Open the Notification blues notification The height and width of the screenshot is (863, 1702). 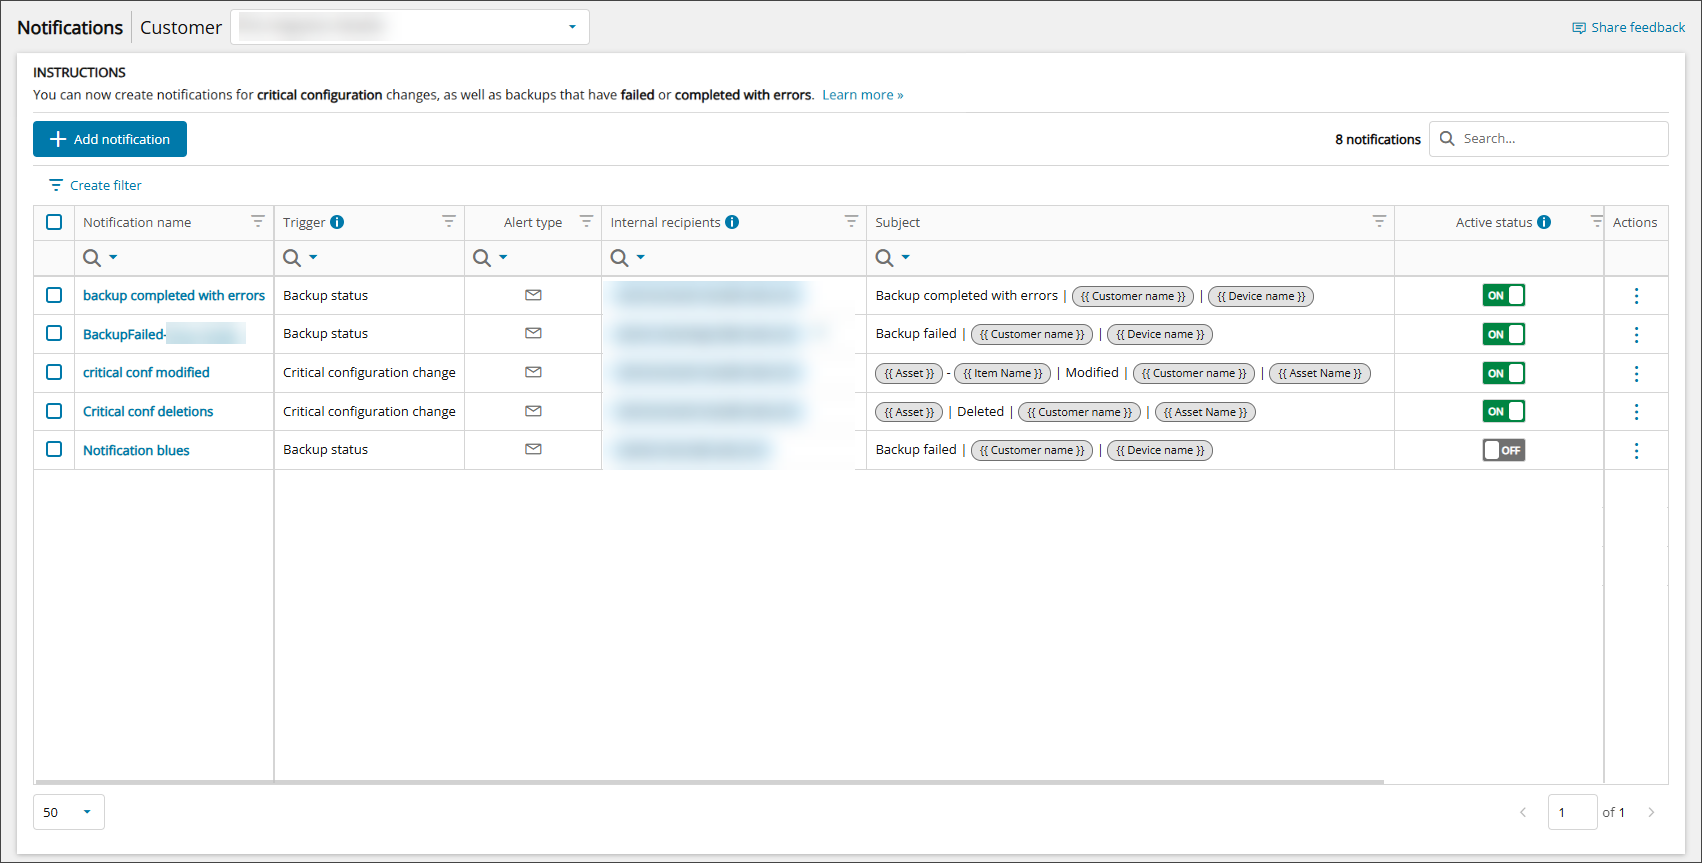pos(136,450)
